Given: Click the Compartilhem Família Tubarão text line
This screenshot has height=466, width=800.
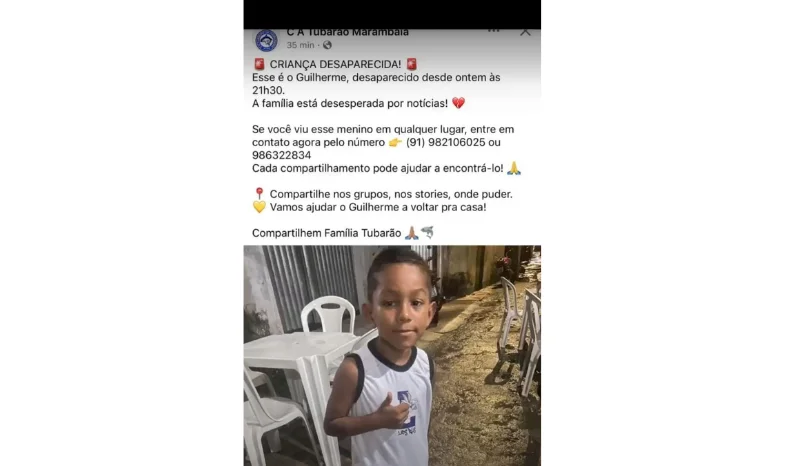Looking at the screenshot, I should click(x=327, y=233).
